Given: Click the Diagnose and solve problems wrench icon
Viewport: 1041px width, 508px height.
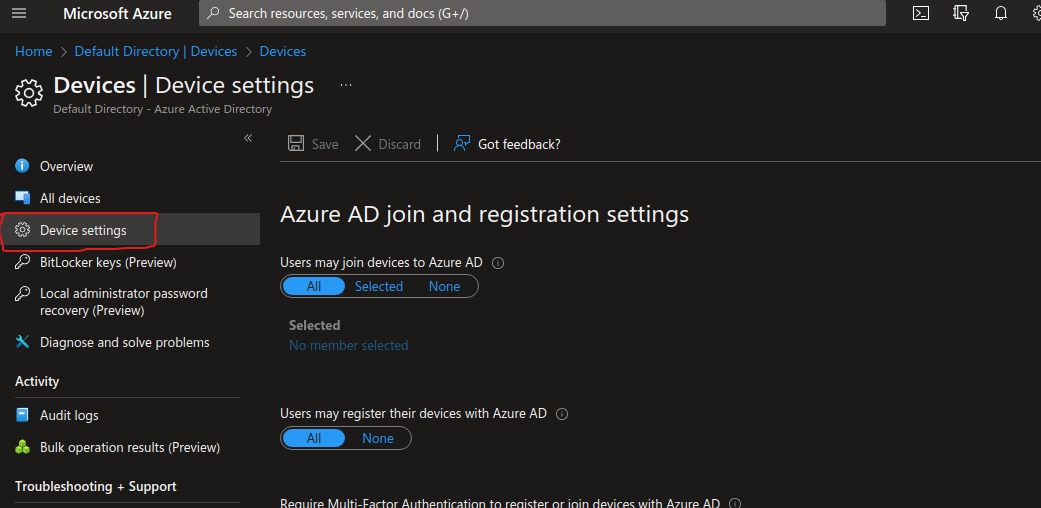Looking at the screenshot, I should (23, 342).
